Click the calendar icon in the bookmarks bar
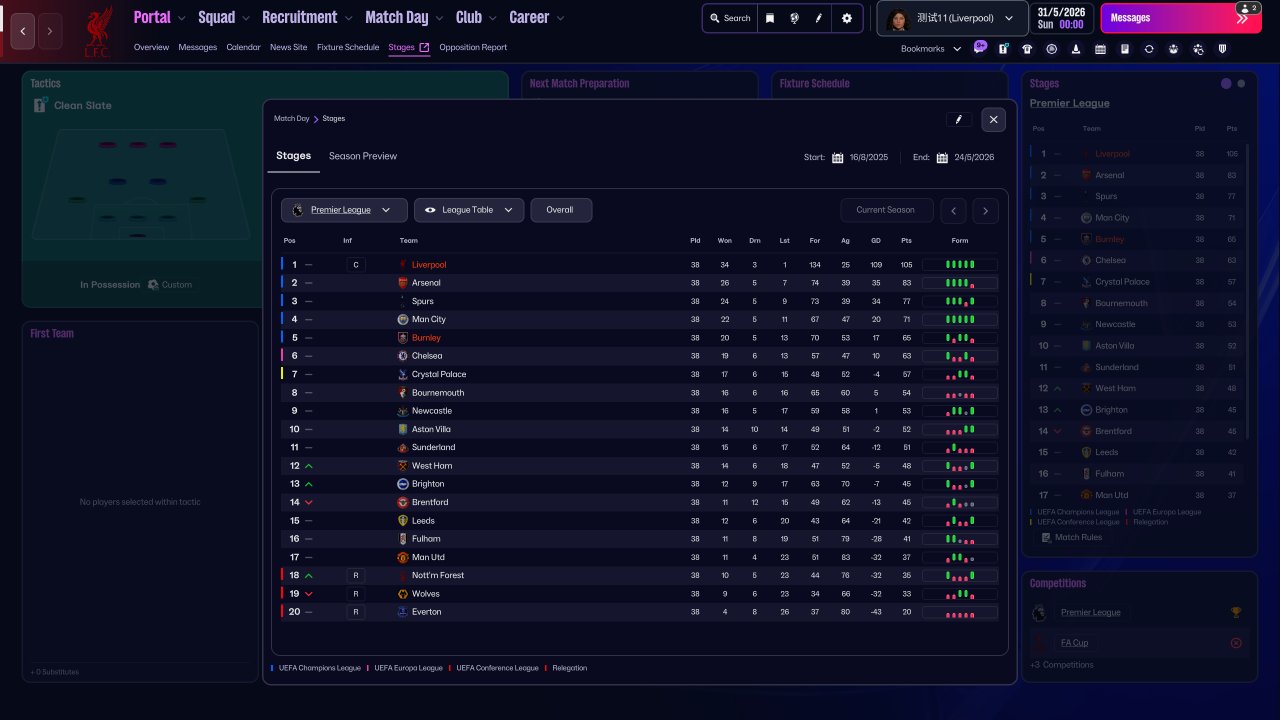The width and height of the screenshot is (1280, 720). 1100,48
